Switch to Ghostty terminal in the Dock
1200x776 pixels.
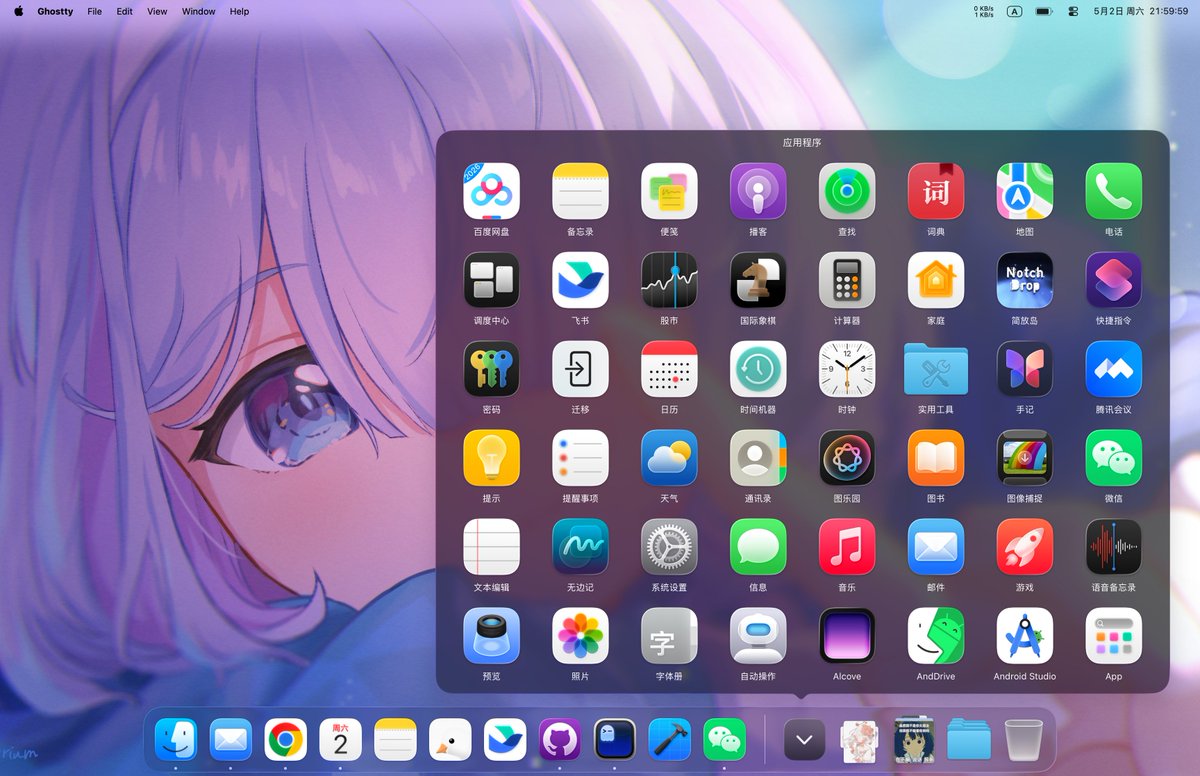coord(615,740)
